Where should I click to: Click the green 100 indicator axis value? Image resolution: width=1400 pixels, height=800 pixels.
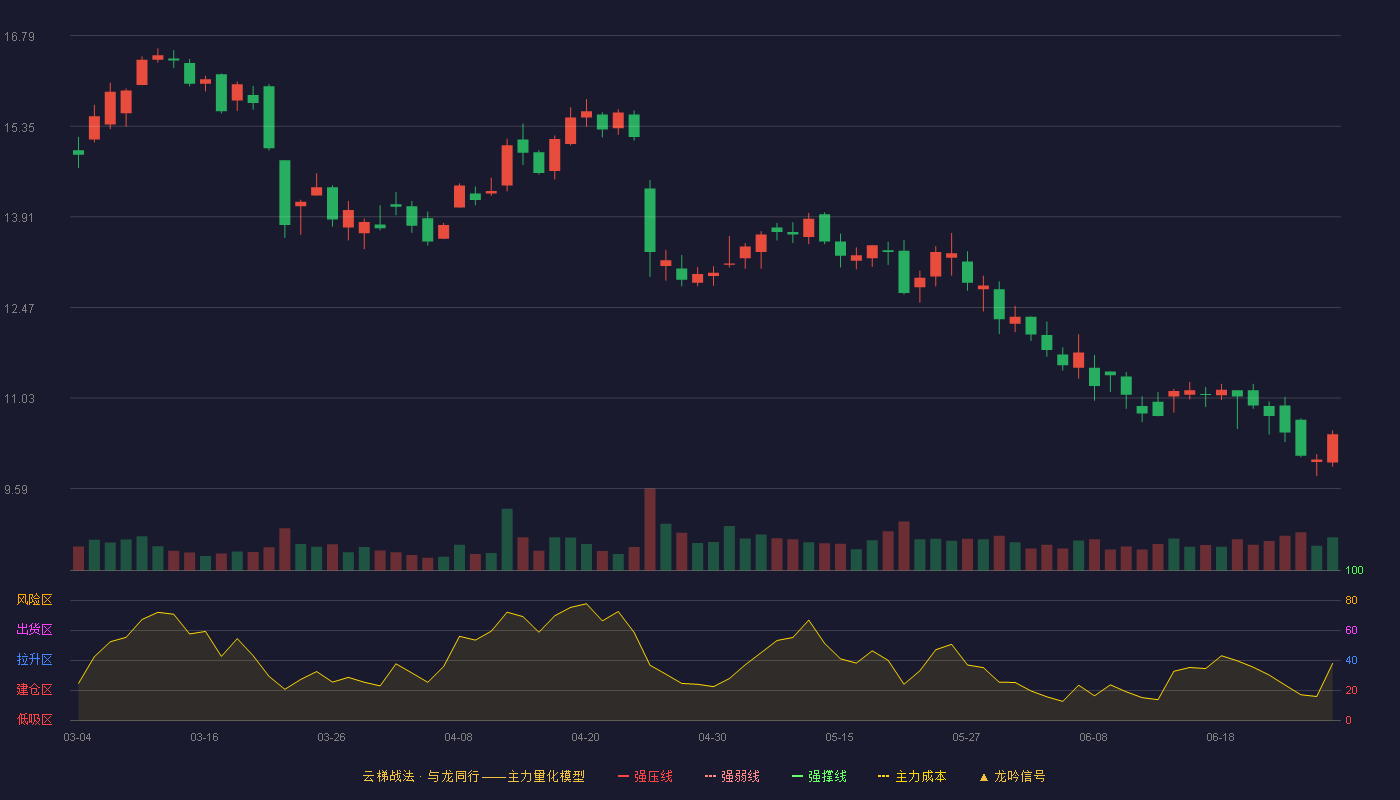1354,571
